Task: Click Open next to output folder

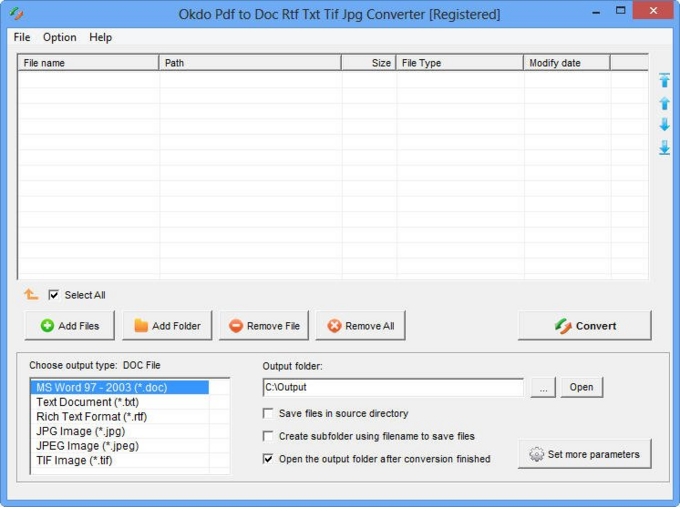Action: pyautogui.click(x=581, y=387)
